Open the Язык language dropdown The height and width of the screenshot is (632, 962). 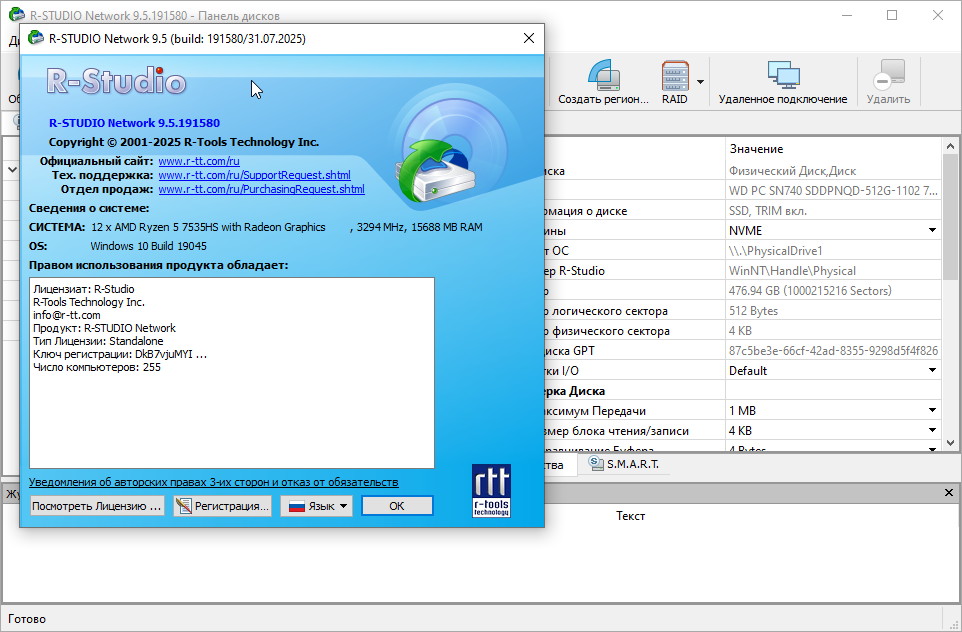(317, 506)
